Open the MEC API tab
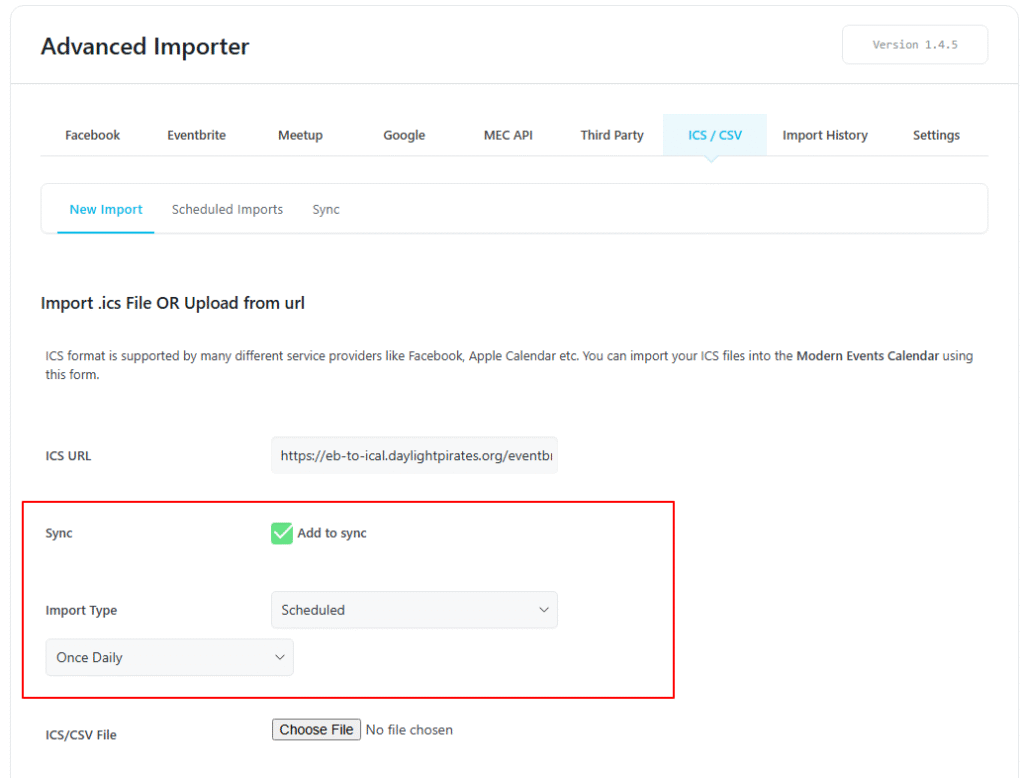Image resolution: width=1024 pixels, height=778 pixels. [x=508, y=135]
